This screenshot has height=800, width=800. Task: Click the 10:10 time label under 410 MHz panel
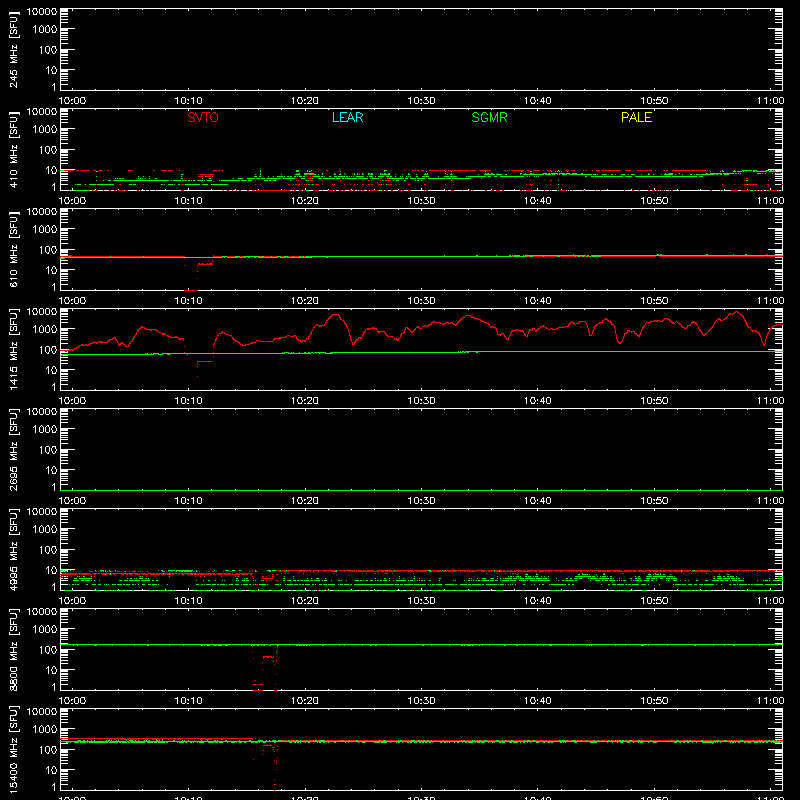coord(189,201)
